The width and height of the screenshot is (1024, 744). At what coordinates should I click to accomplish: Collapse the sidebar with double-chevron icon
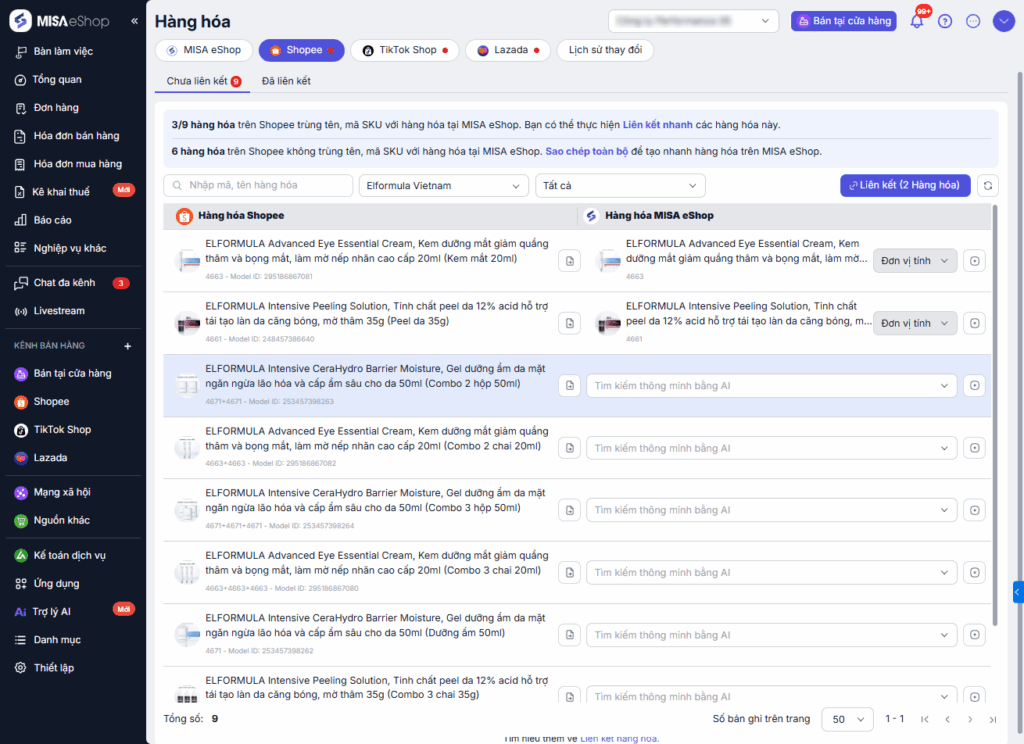(x=134, y=21)
